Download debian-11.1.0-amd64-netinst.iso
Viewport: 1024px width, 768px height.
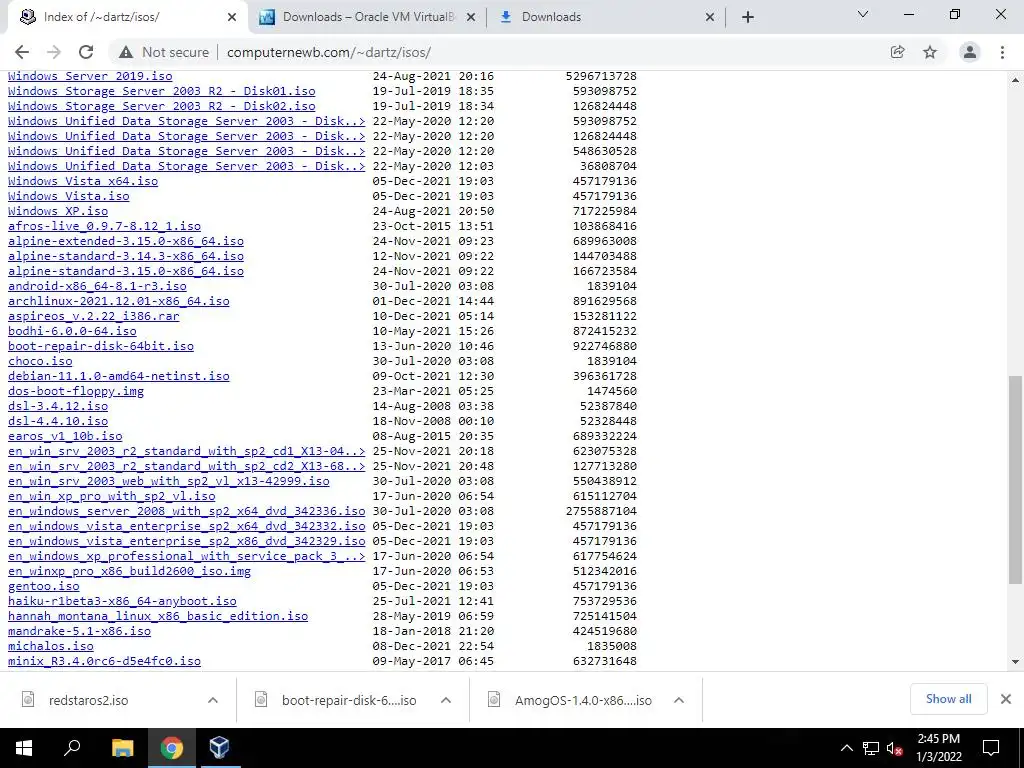[x=119, y=376]
